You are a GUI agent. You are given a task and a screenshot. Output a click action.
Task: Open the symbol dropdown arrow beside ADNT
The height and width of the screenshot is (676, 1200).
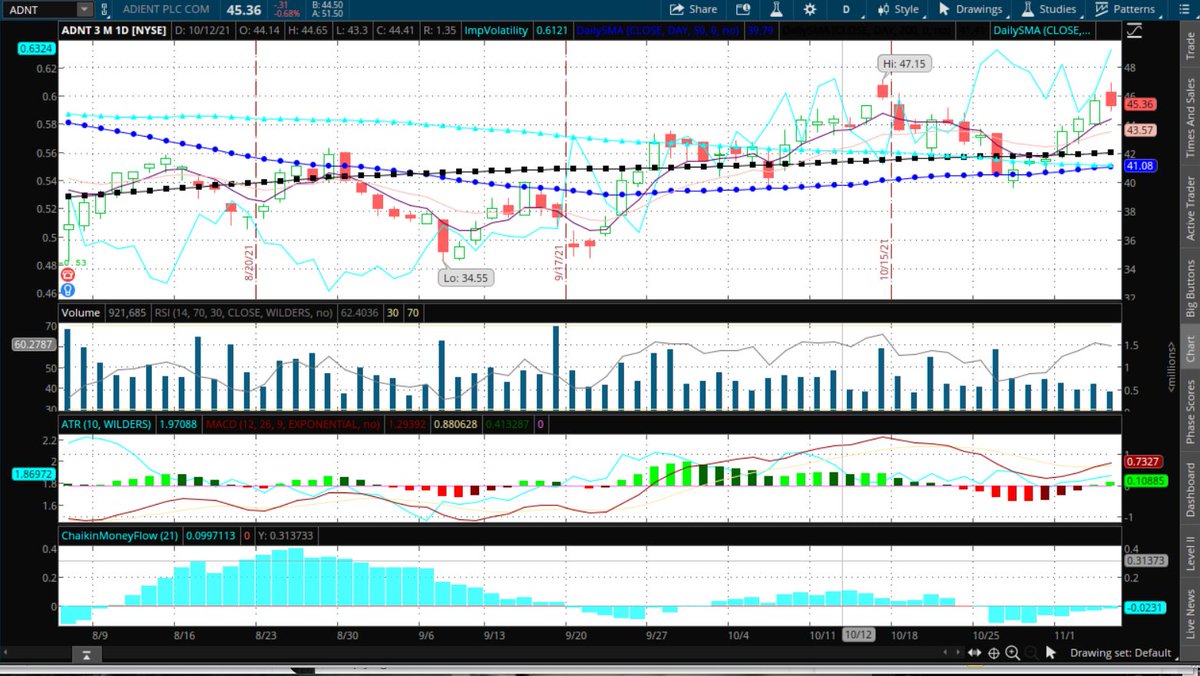(x=83, y=9)
